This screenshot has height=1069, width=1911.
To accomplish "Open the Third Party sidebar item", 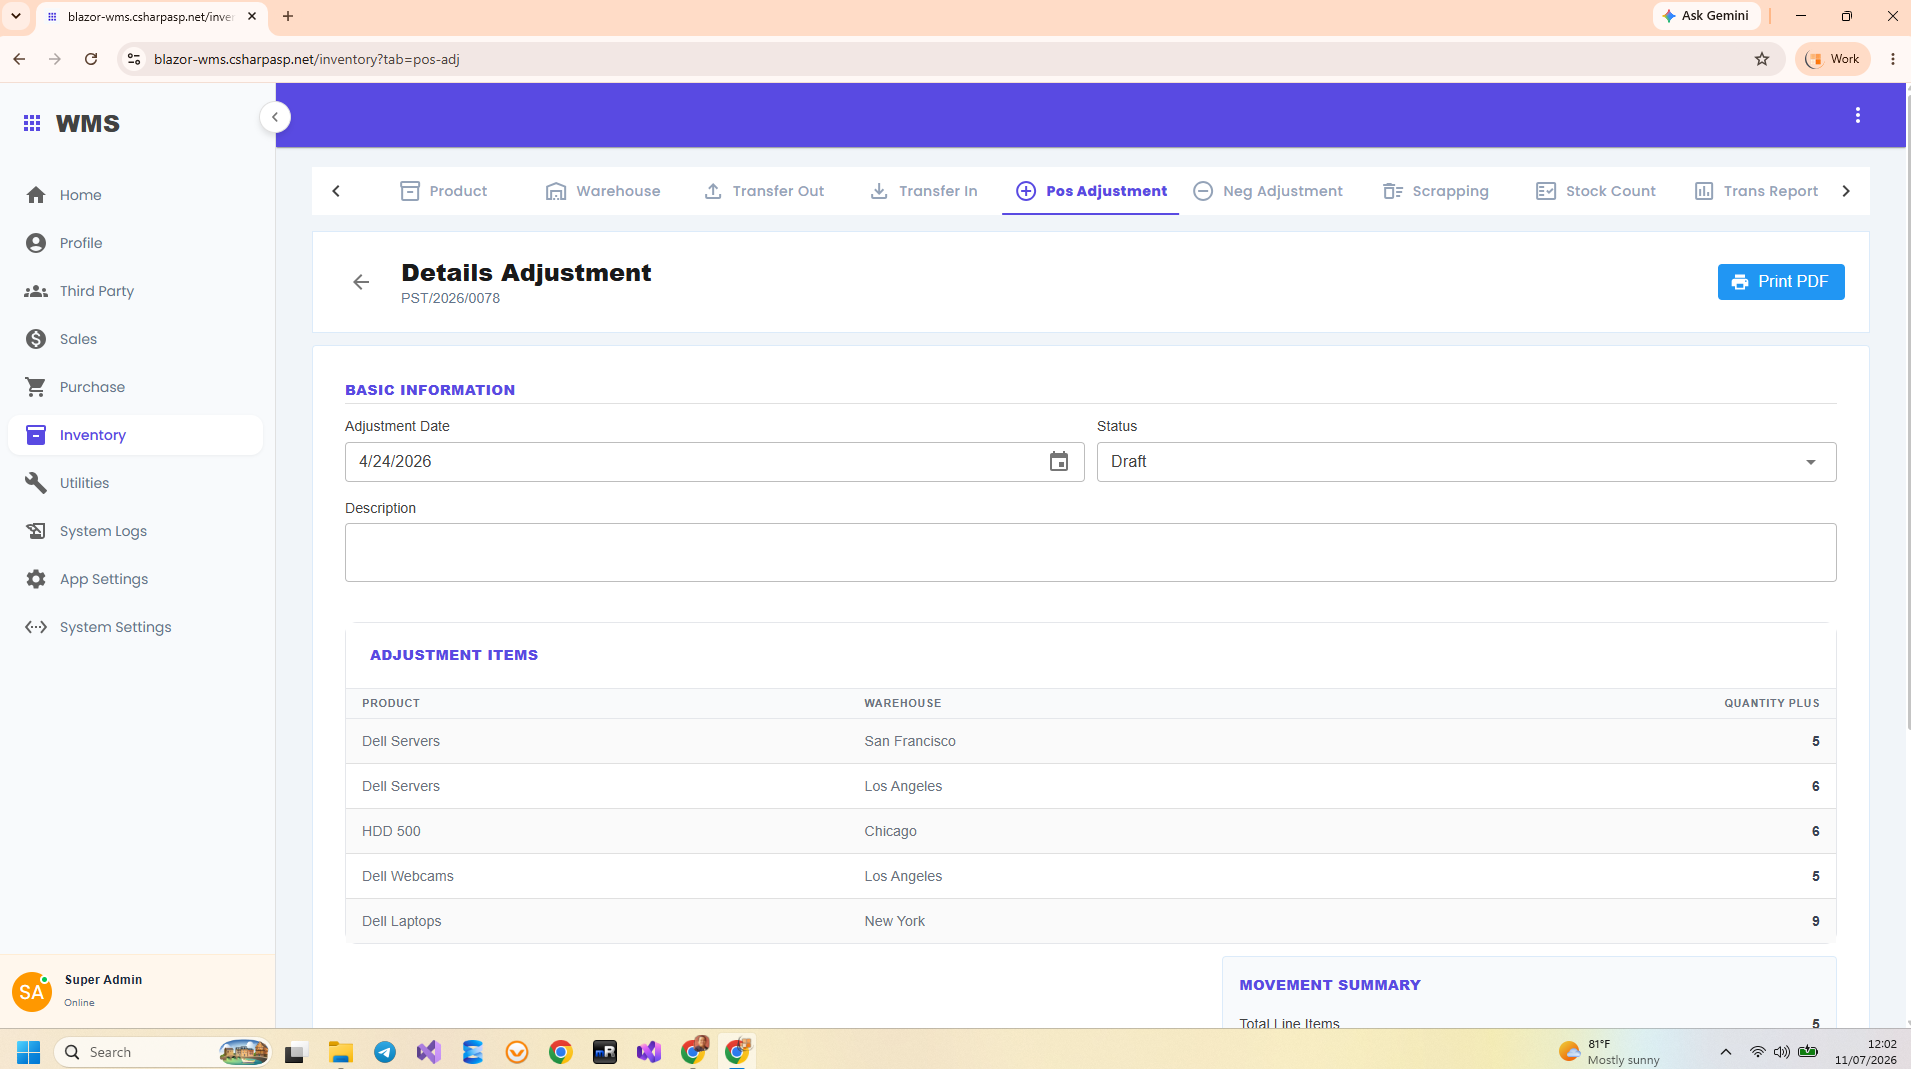I will (x=135, y=291).
